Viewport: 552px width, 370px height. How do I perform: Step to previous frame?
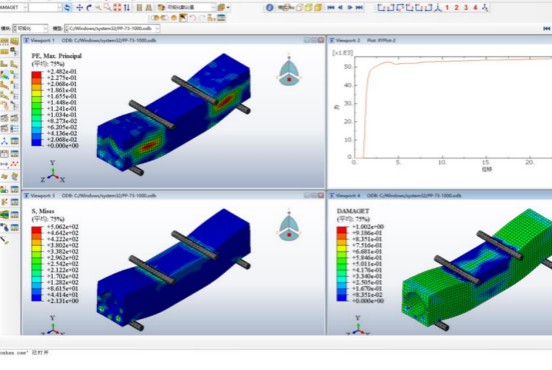(x=340, y=7)
